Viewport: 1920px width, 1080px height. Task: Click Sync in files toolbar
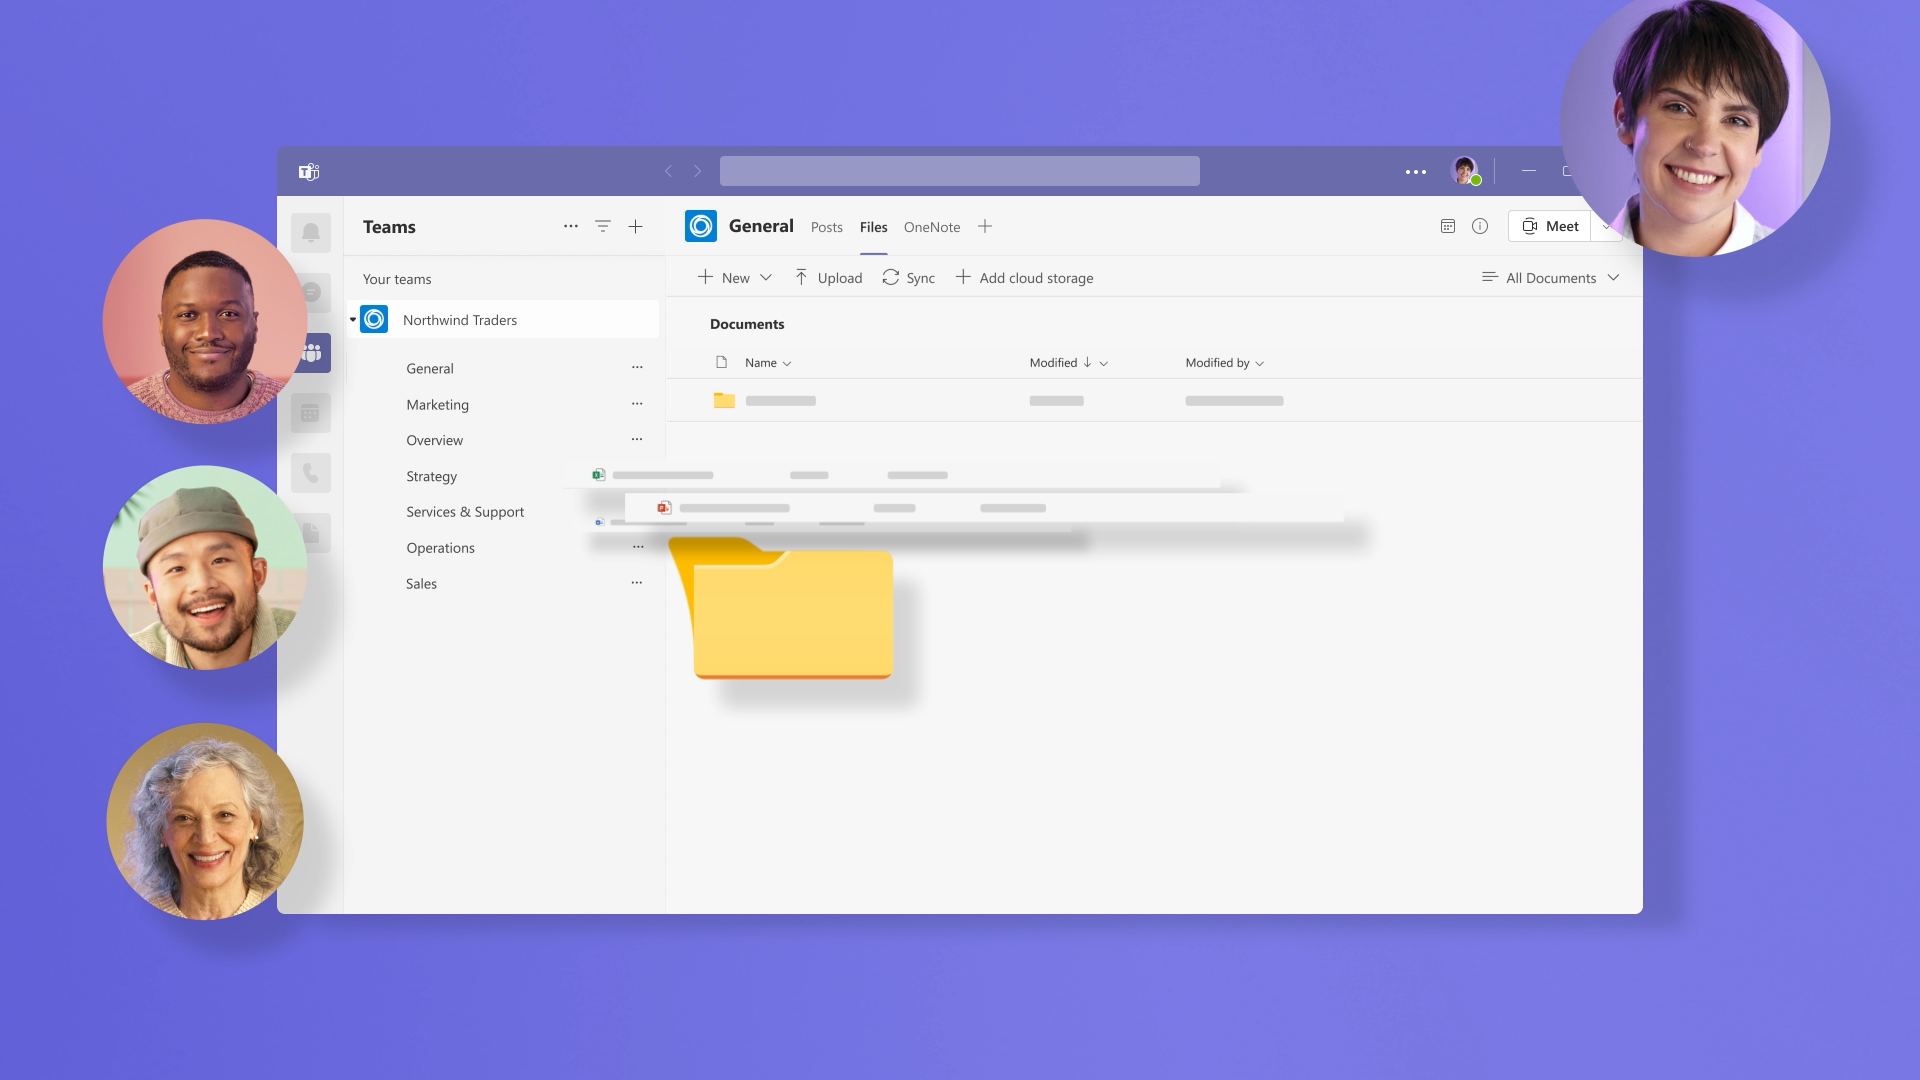click(x=908, y=278)
